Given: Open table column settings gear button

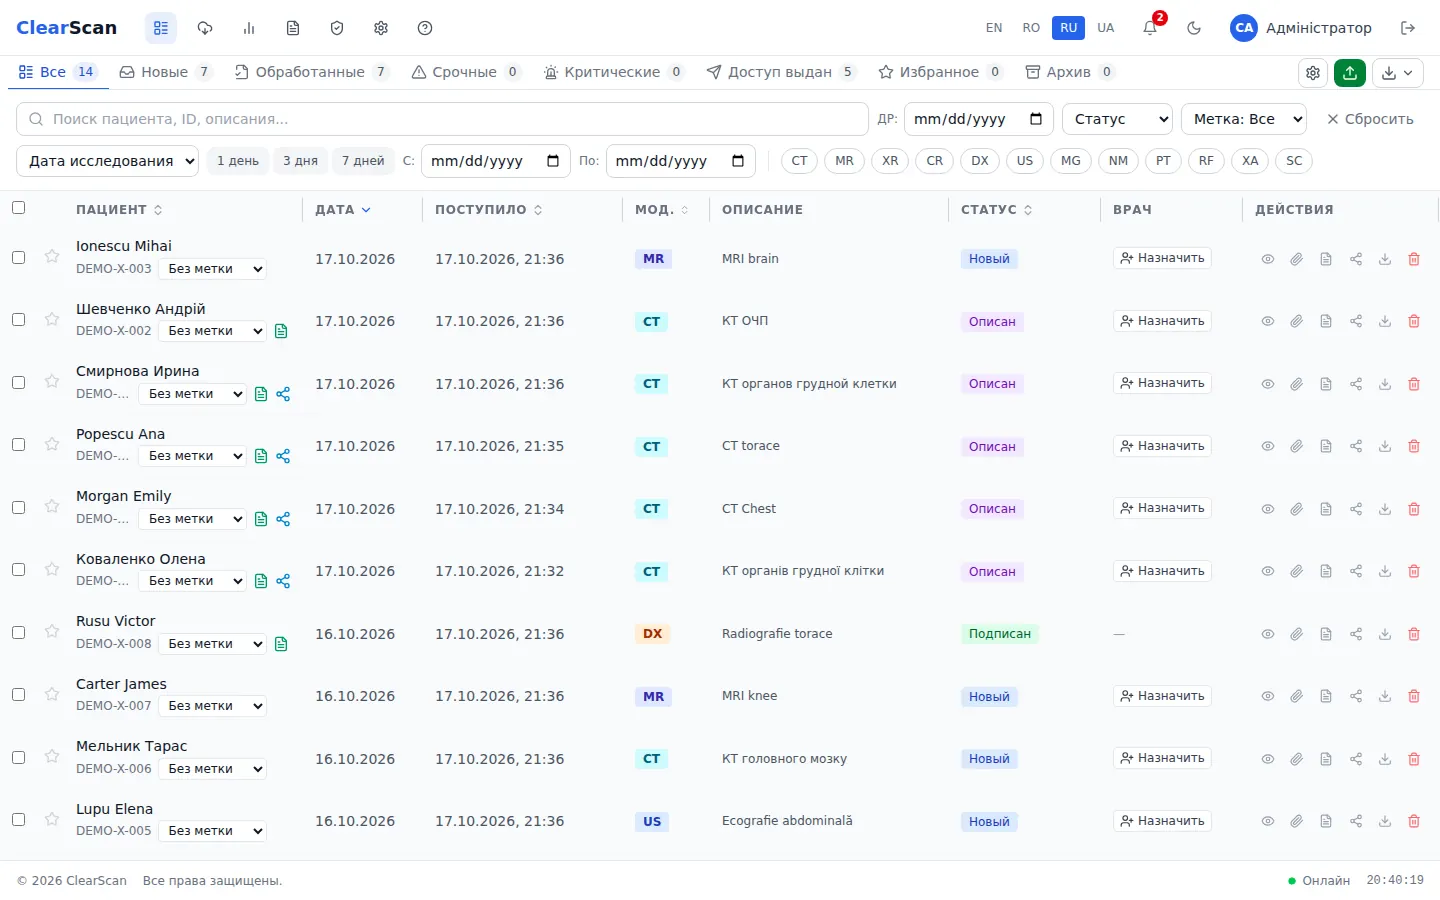Looking at the screenshot, I should coord(1313,72).
